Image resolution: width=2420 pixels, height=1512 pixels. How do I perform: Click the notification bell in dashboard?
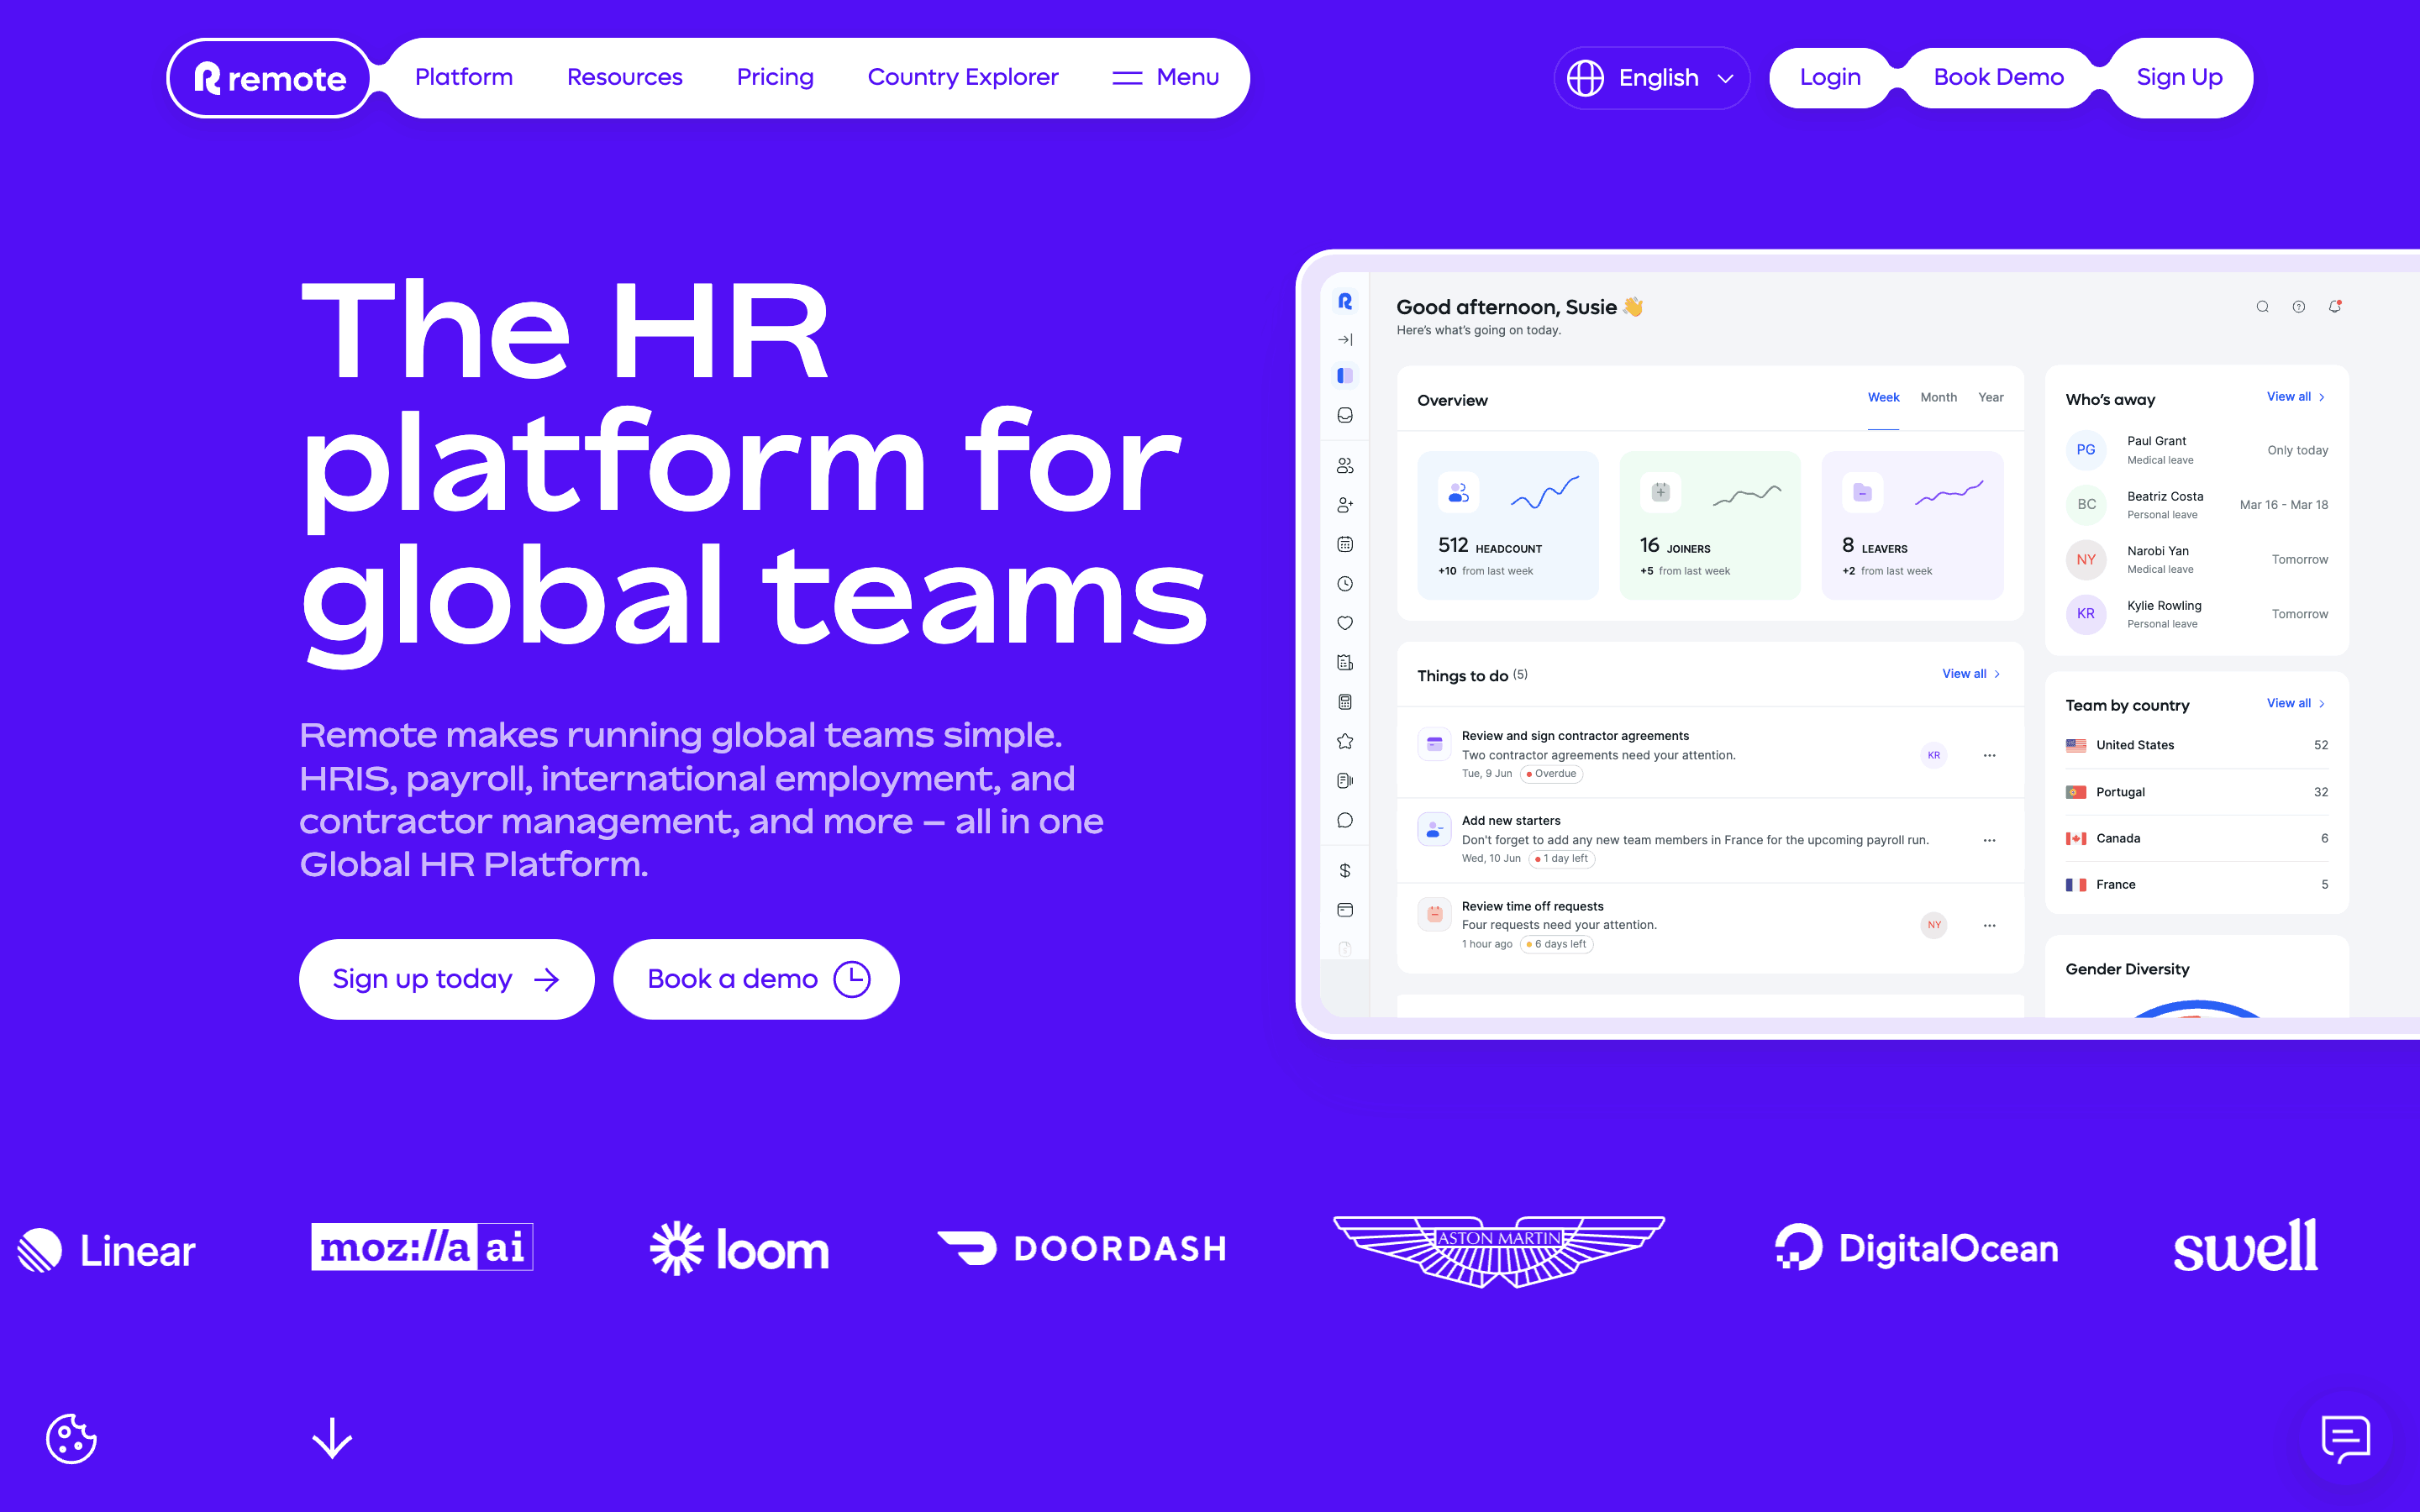[2335, 307]
